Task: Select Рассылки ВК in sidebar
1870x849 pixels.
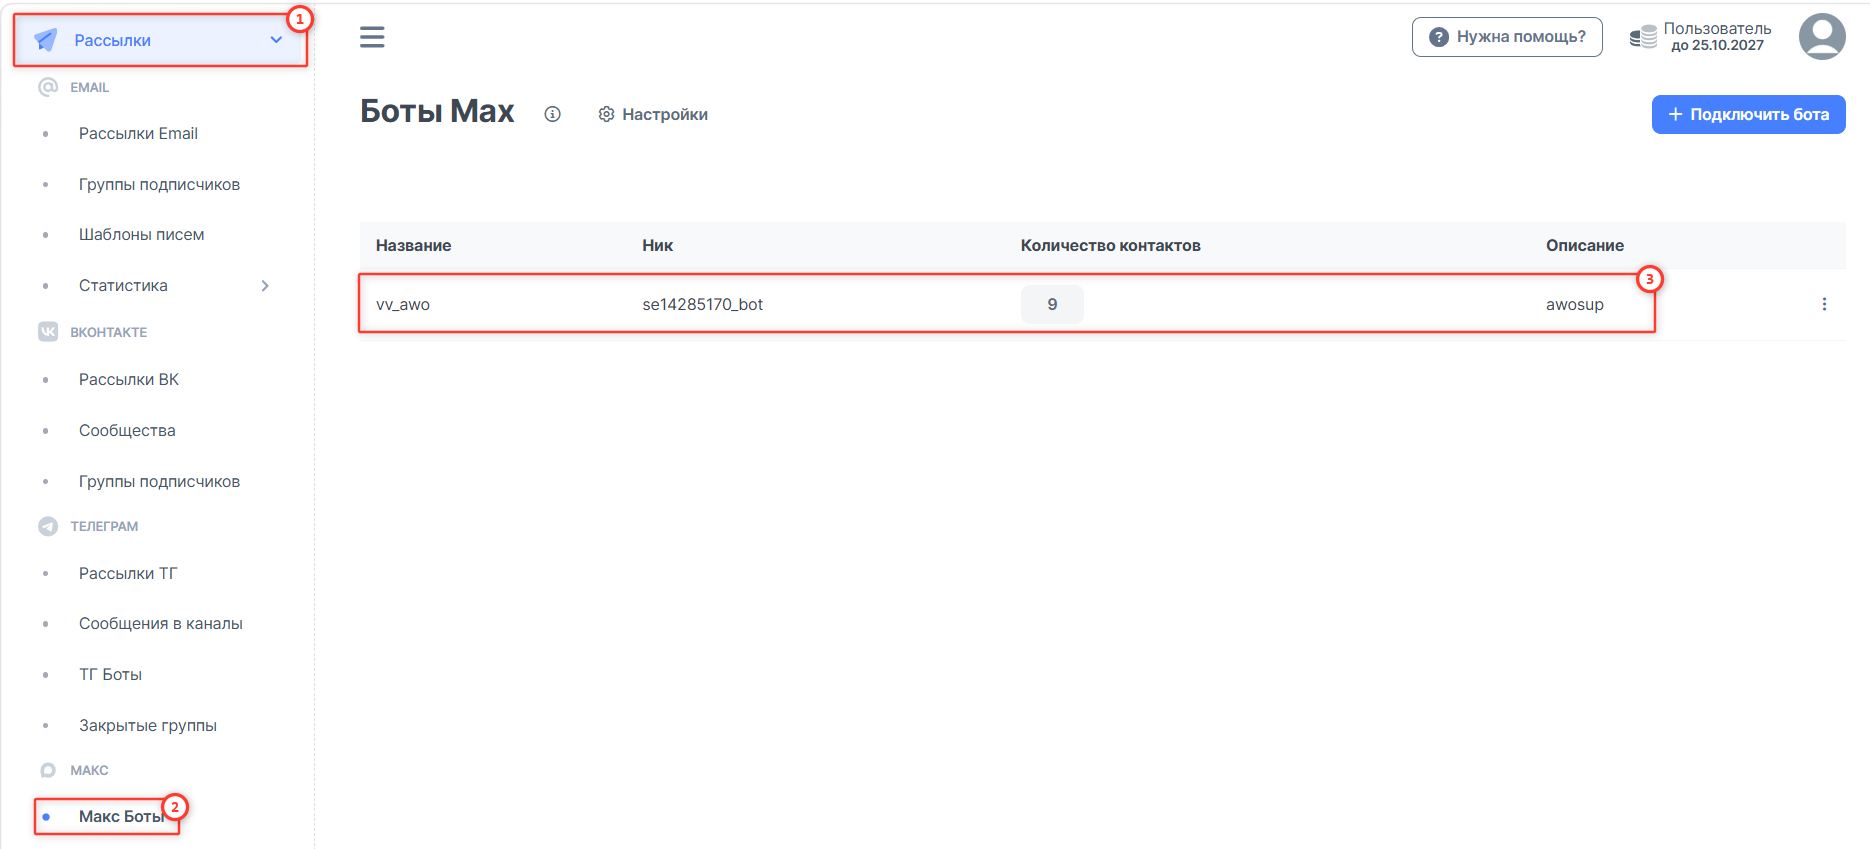Action: (x=129, y=379)
